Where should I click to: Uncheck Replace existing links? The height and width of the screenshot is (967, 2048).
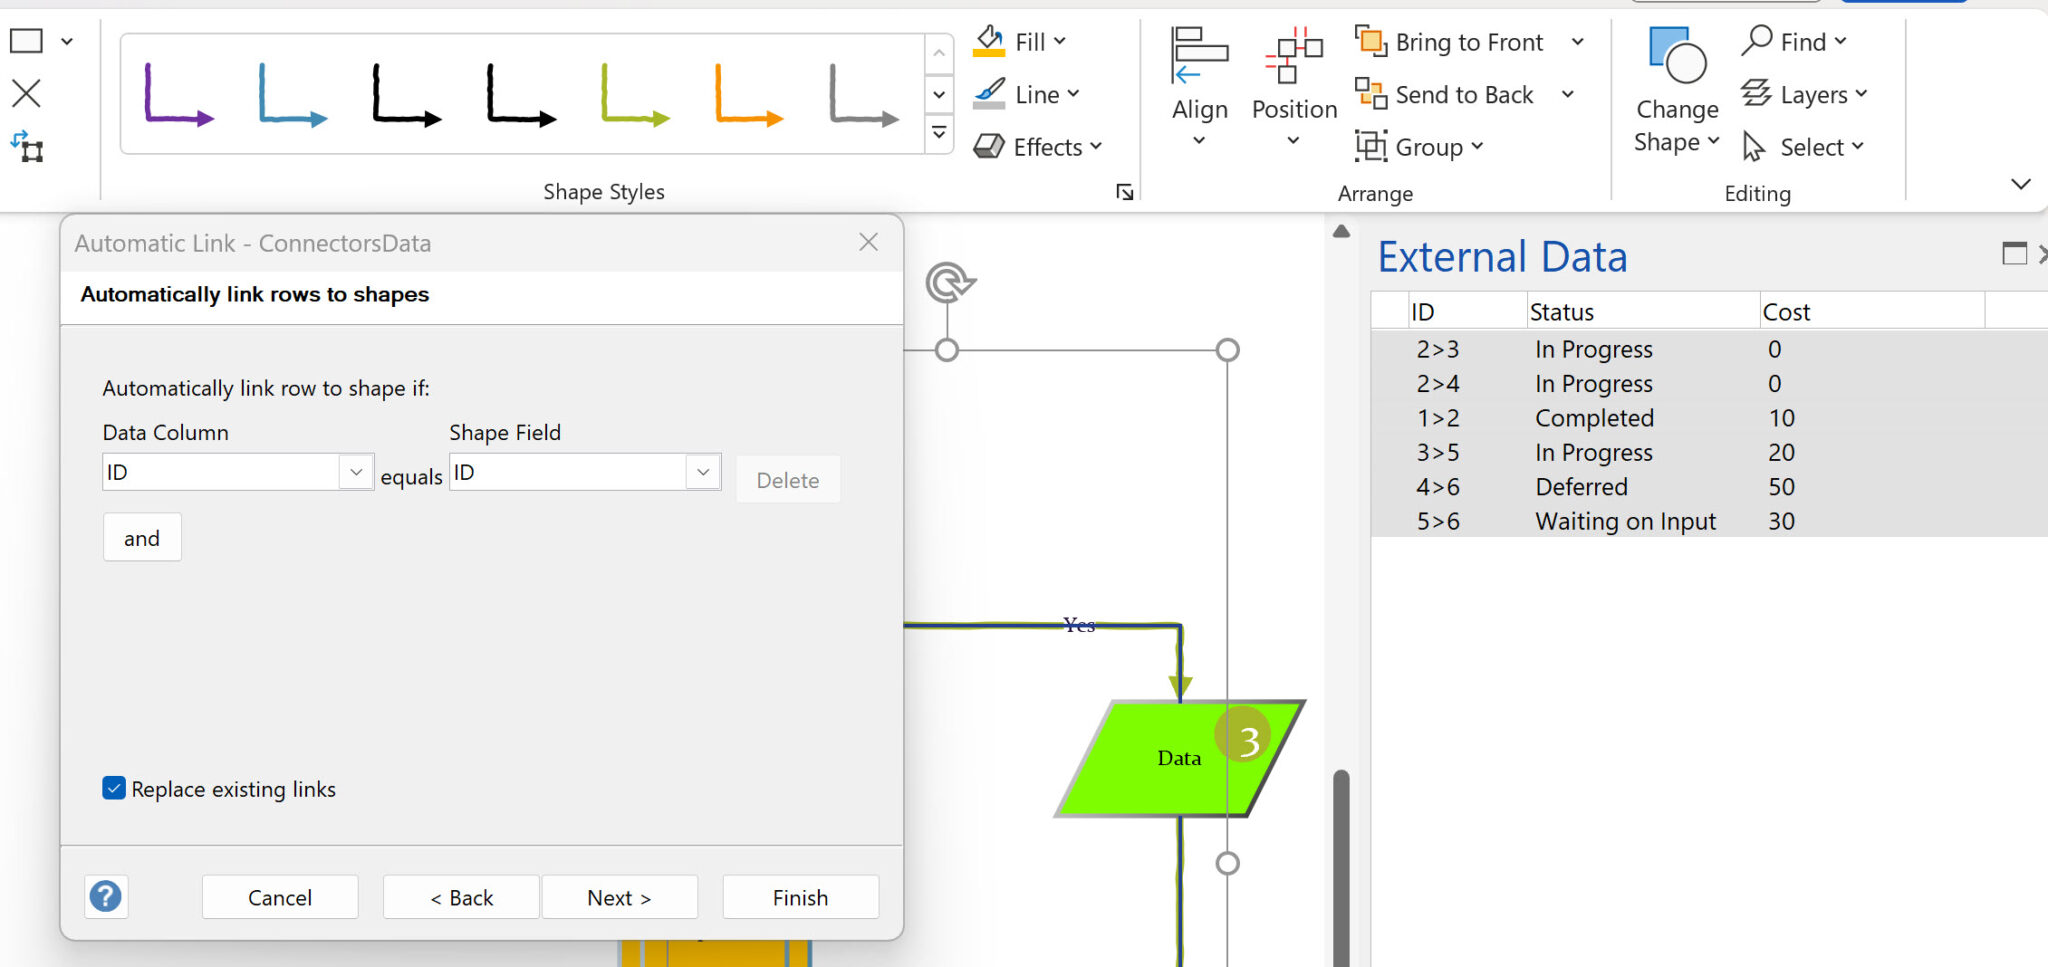click(x=113, y=788)
